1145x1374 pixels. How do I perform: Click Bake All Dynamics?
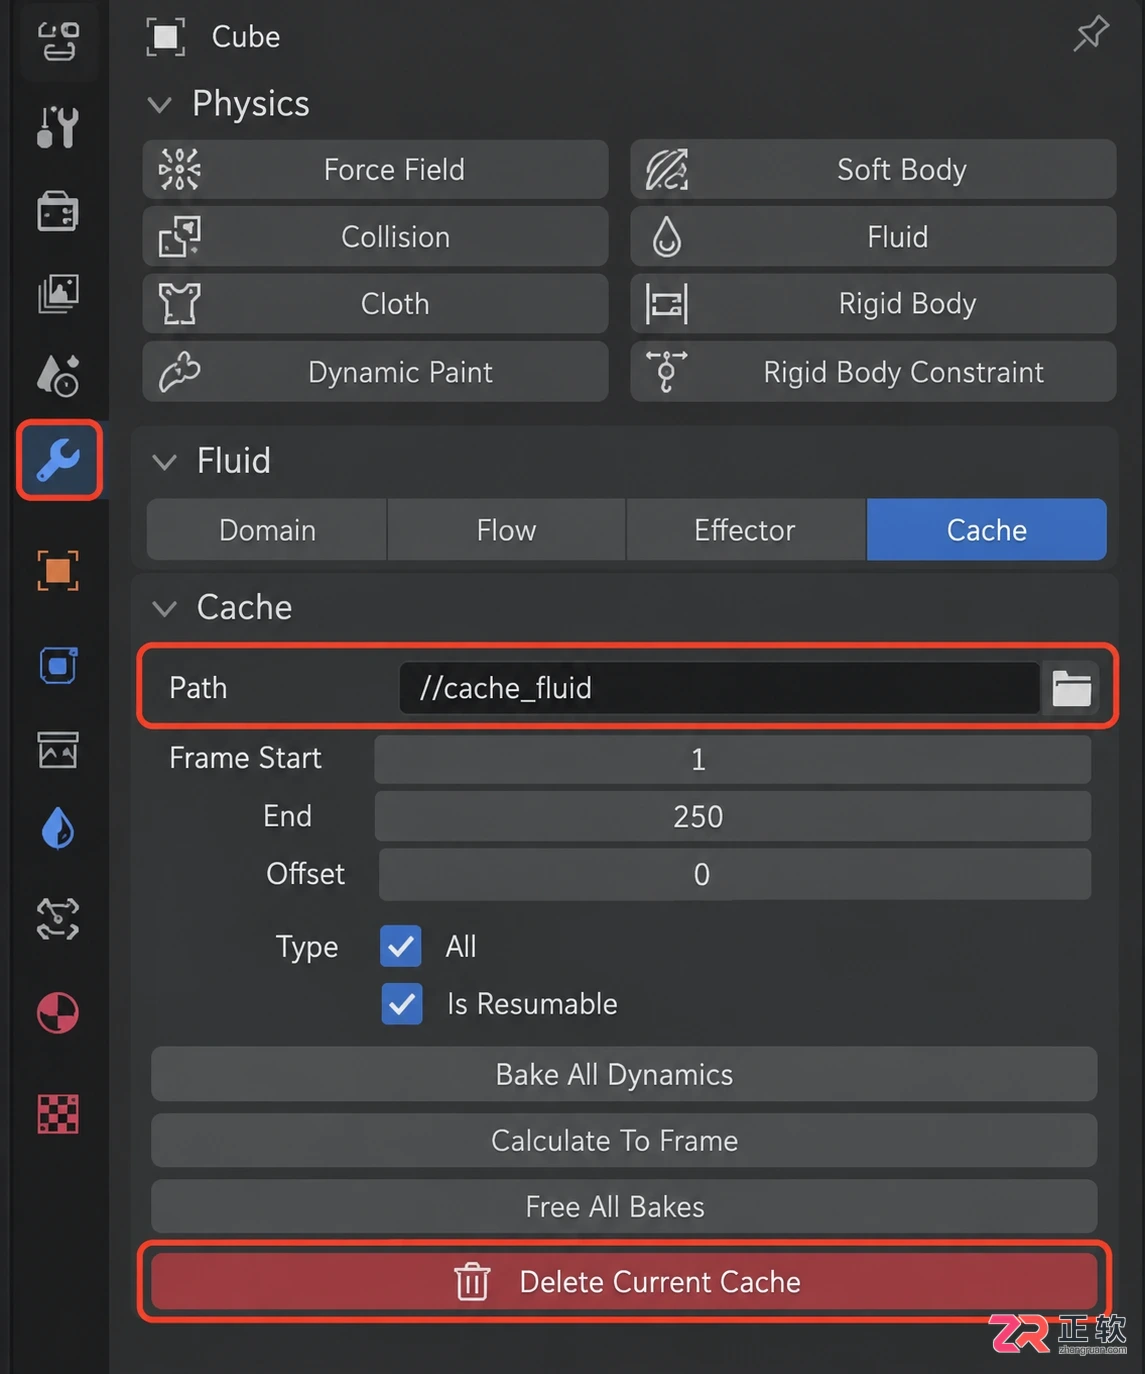click(x=624, y=1074)
